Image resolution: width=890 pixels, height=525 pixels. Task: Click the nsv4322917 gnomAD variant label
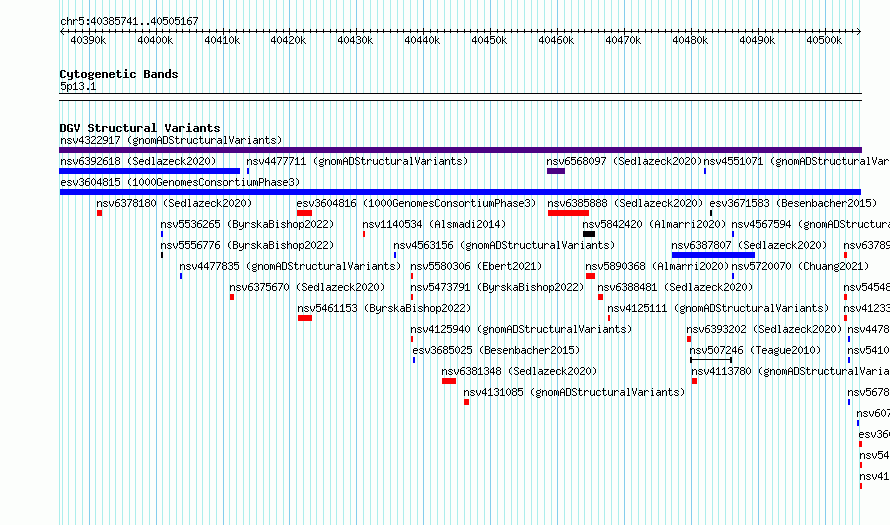[171, 140]
